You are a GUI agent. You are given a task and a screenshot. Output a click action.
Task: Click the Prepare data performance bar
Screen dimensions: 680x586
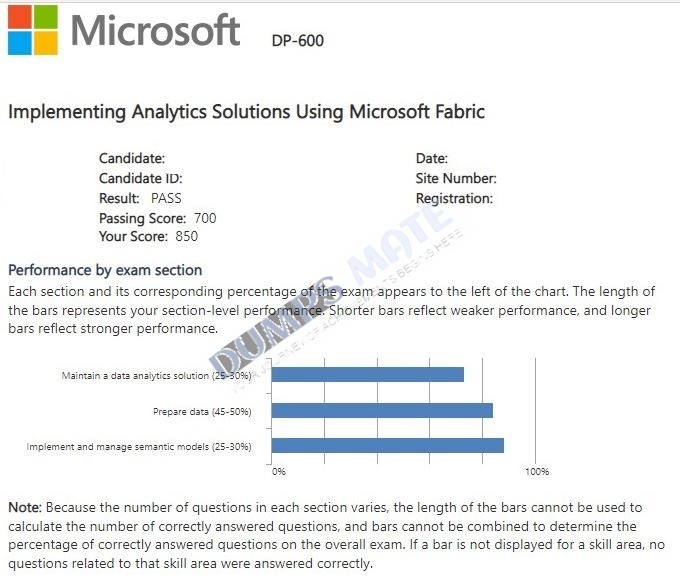pos(382,410)
